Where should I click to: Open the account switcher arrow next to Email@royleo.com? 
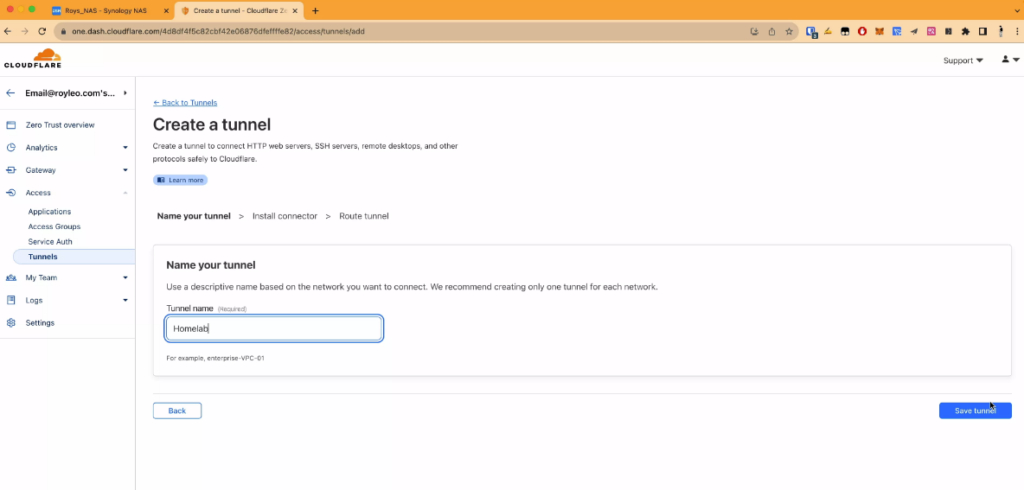coord(125,93)
